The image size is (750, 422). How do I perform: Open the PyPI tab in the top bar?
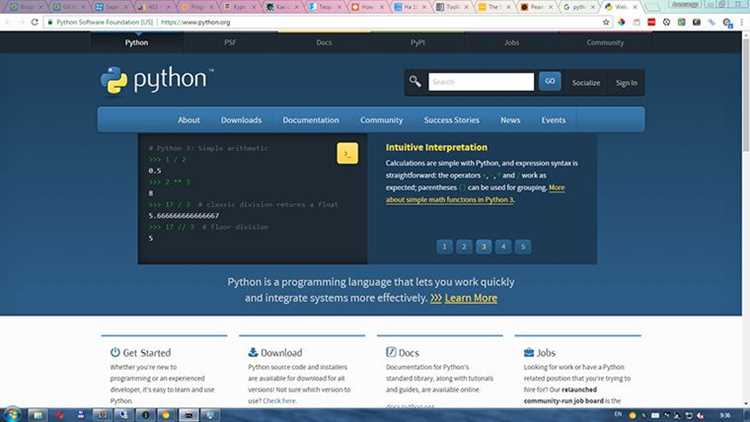pyautogui.click(x=418, y=43)
